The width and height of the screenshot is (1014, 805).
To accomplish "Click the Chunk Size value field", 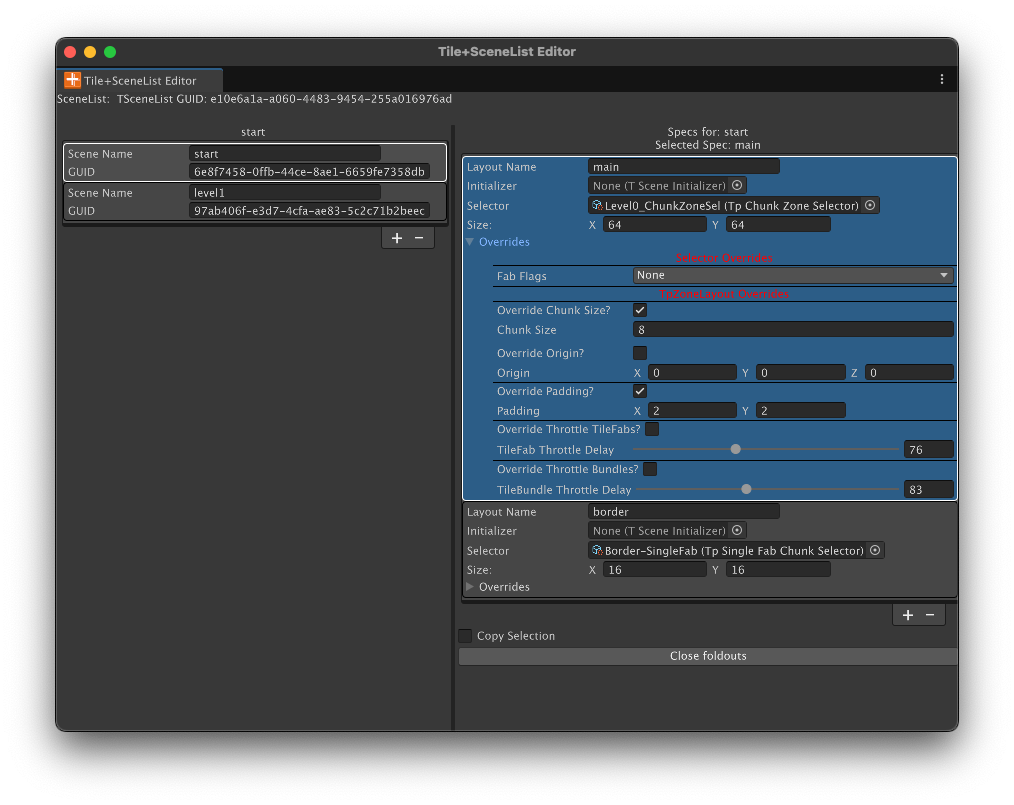I will (x=793, y=330).
